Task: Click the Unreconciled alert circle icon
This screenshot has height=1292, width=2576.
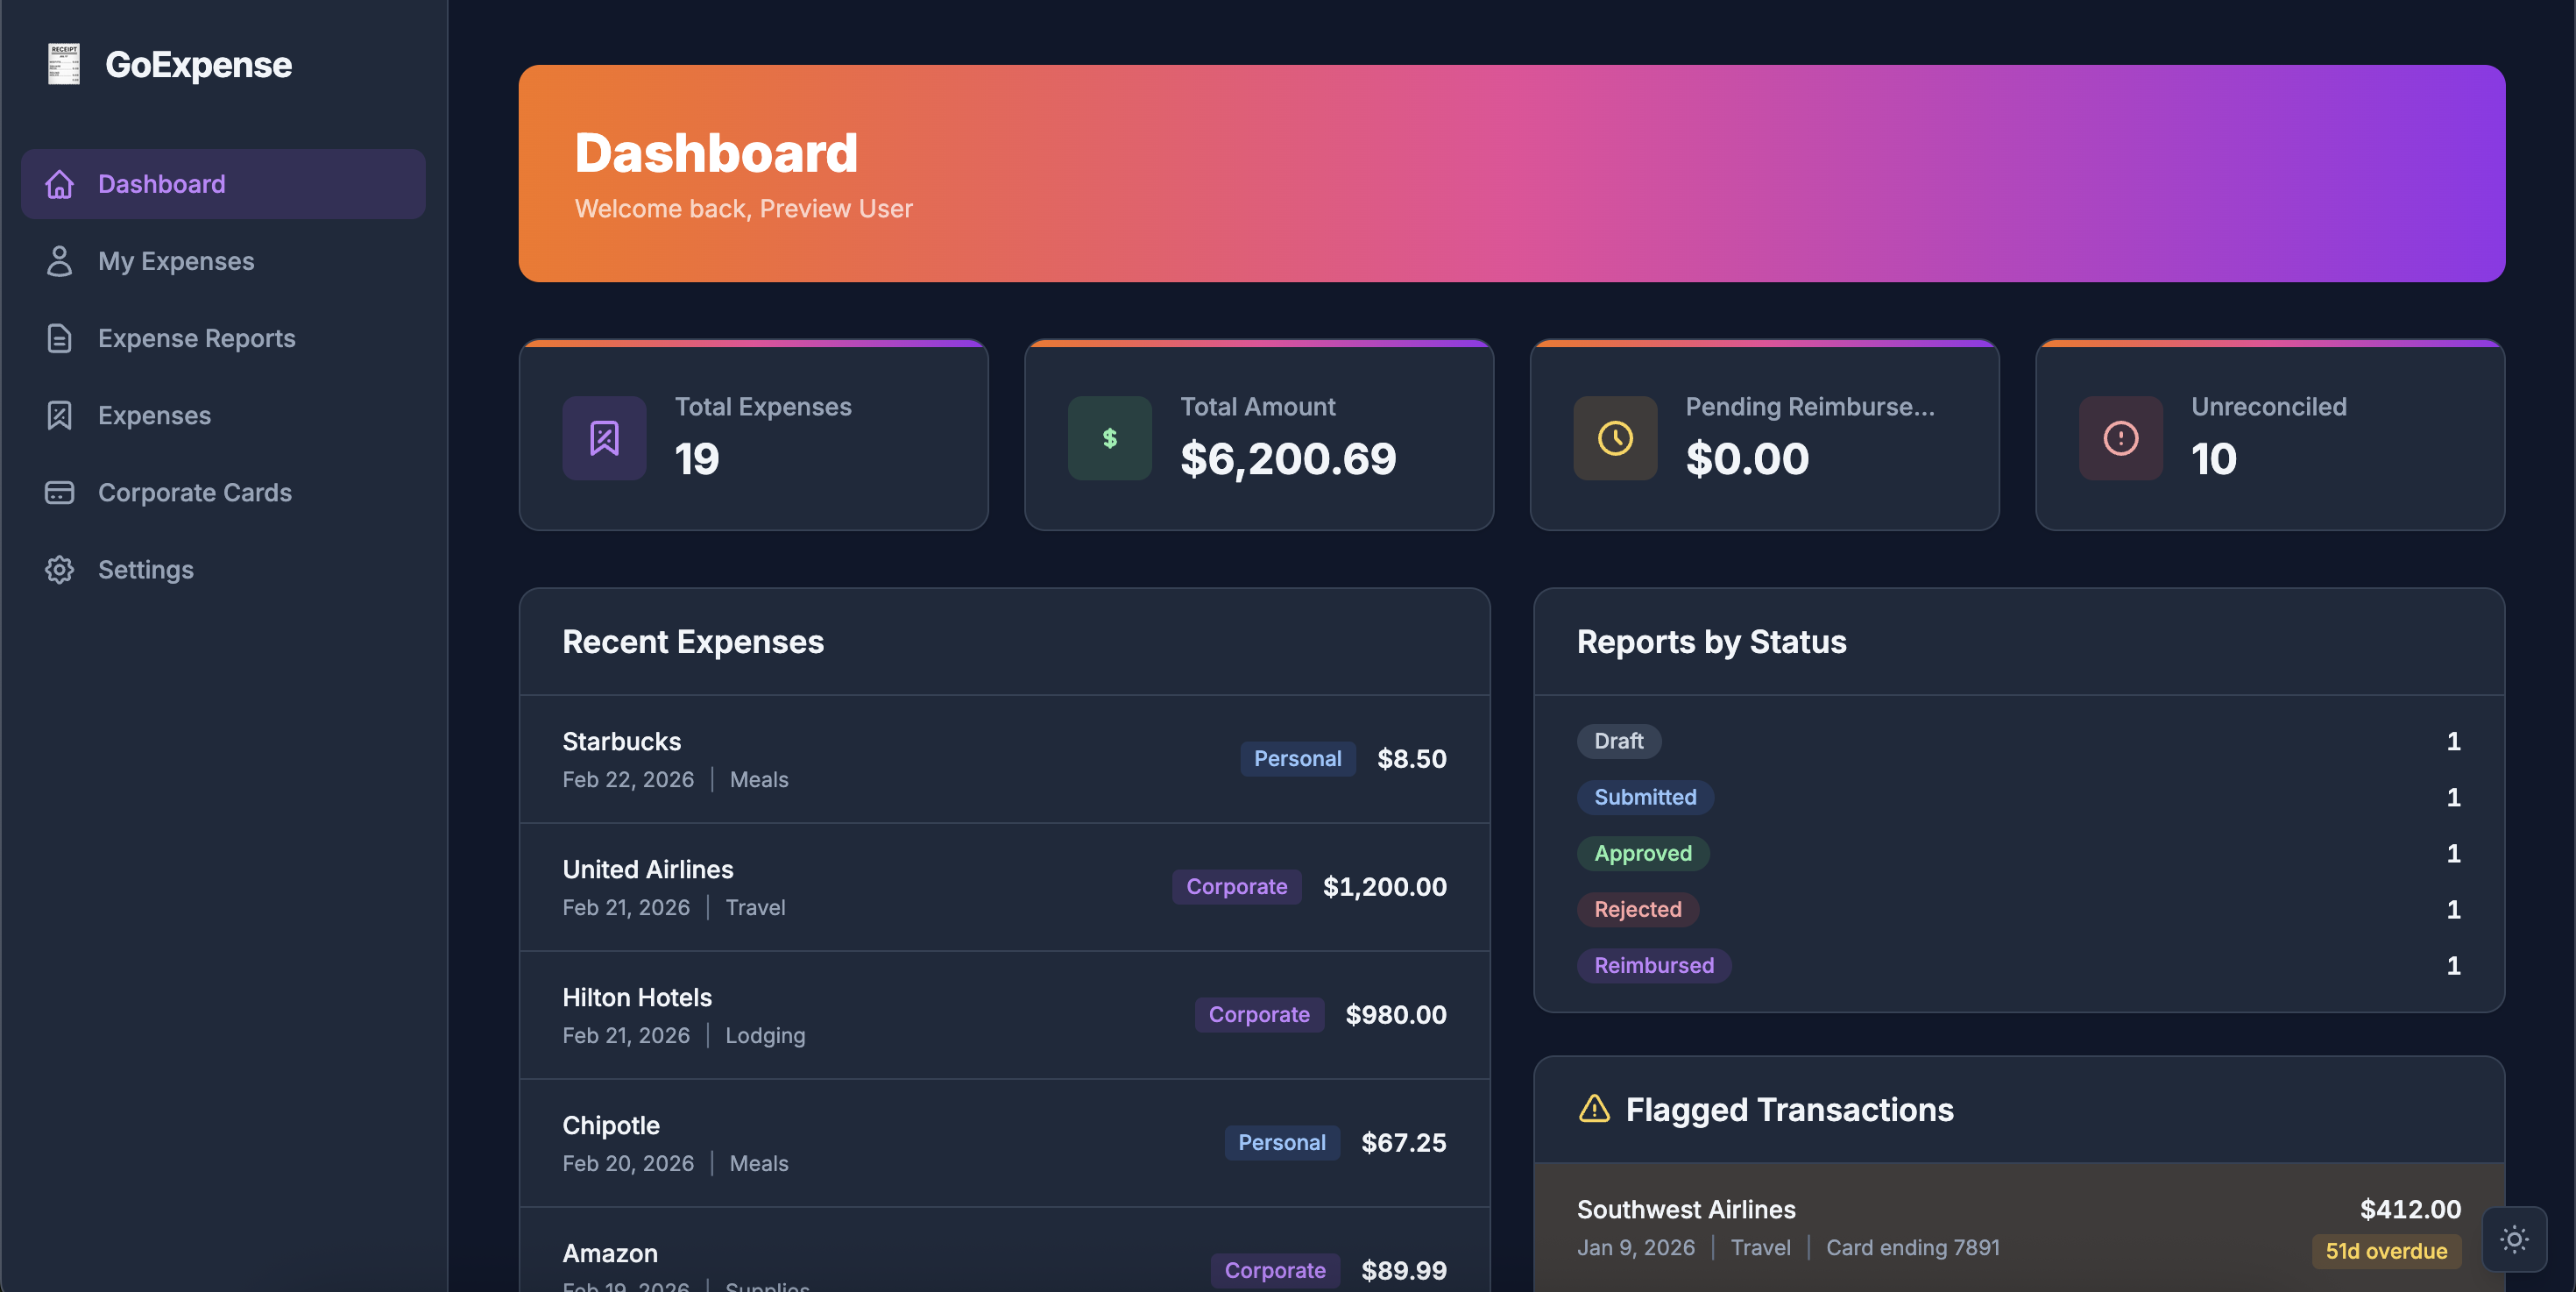Action: pos(2120,438)
